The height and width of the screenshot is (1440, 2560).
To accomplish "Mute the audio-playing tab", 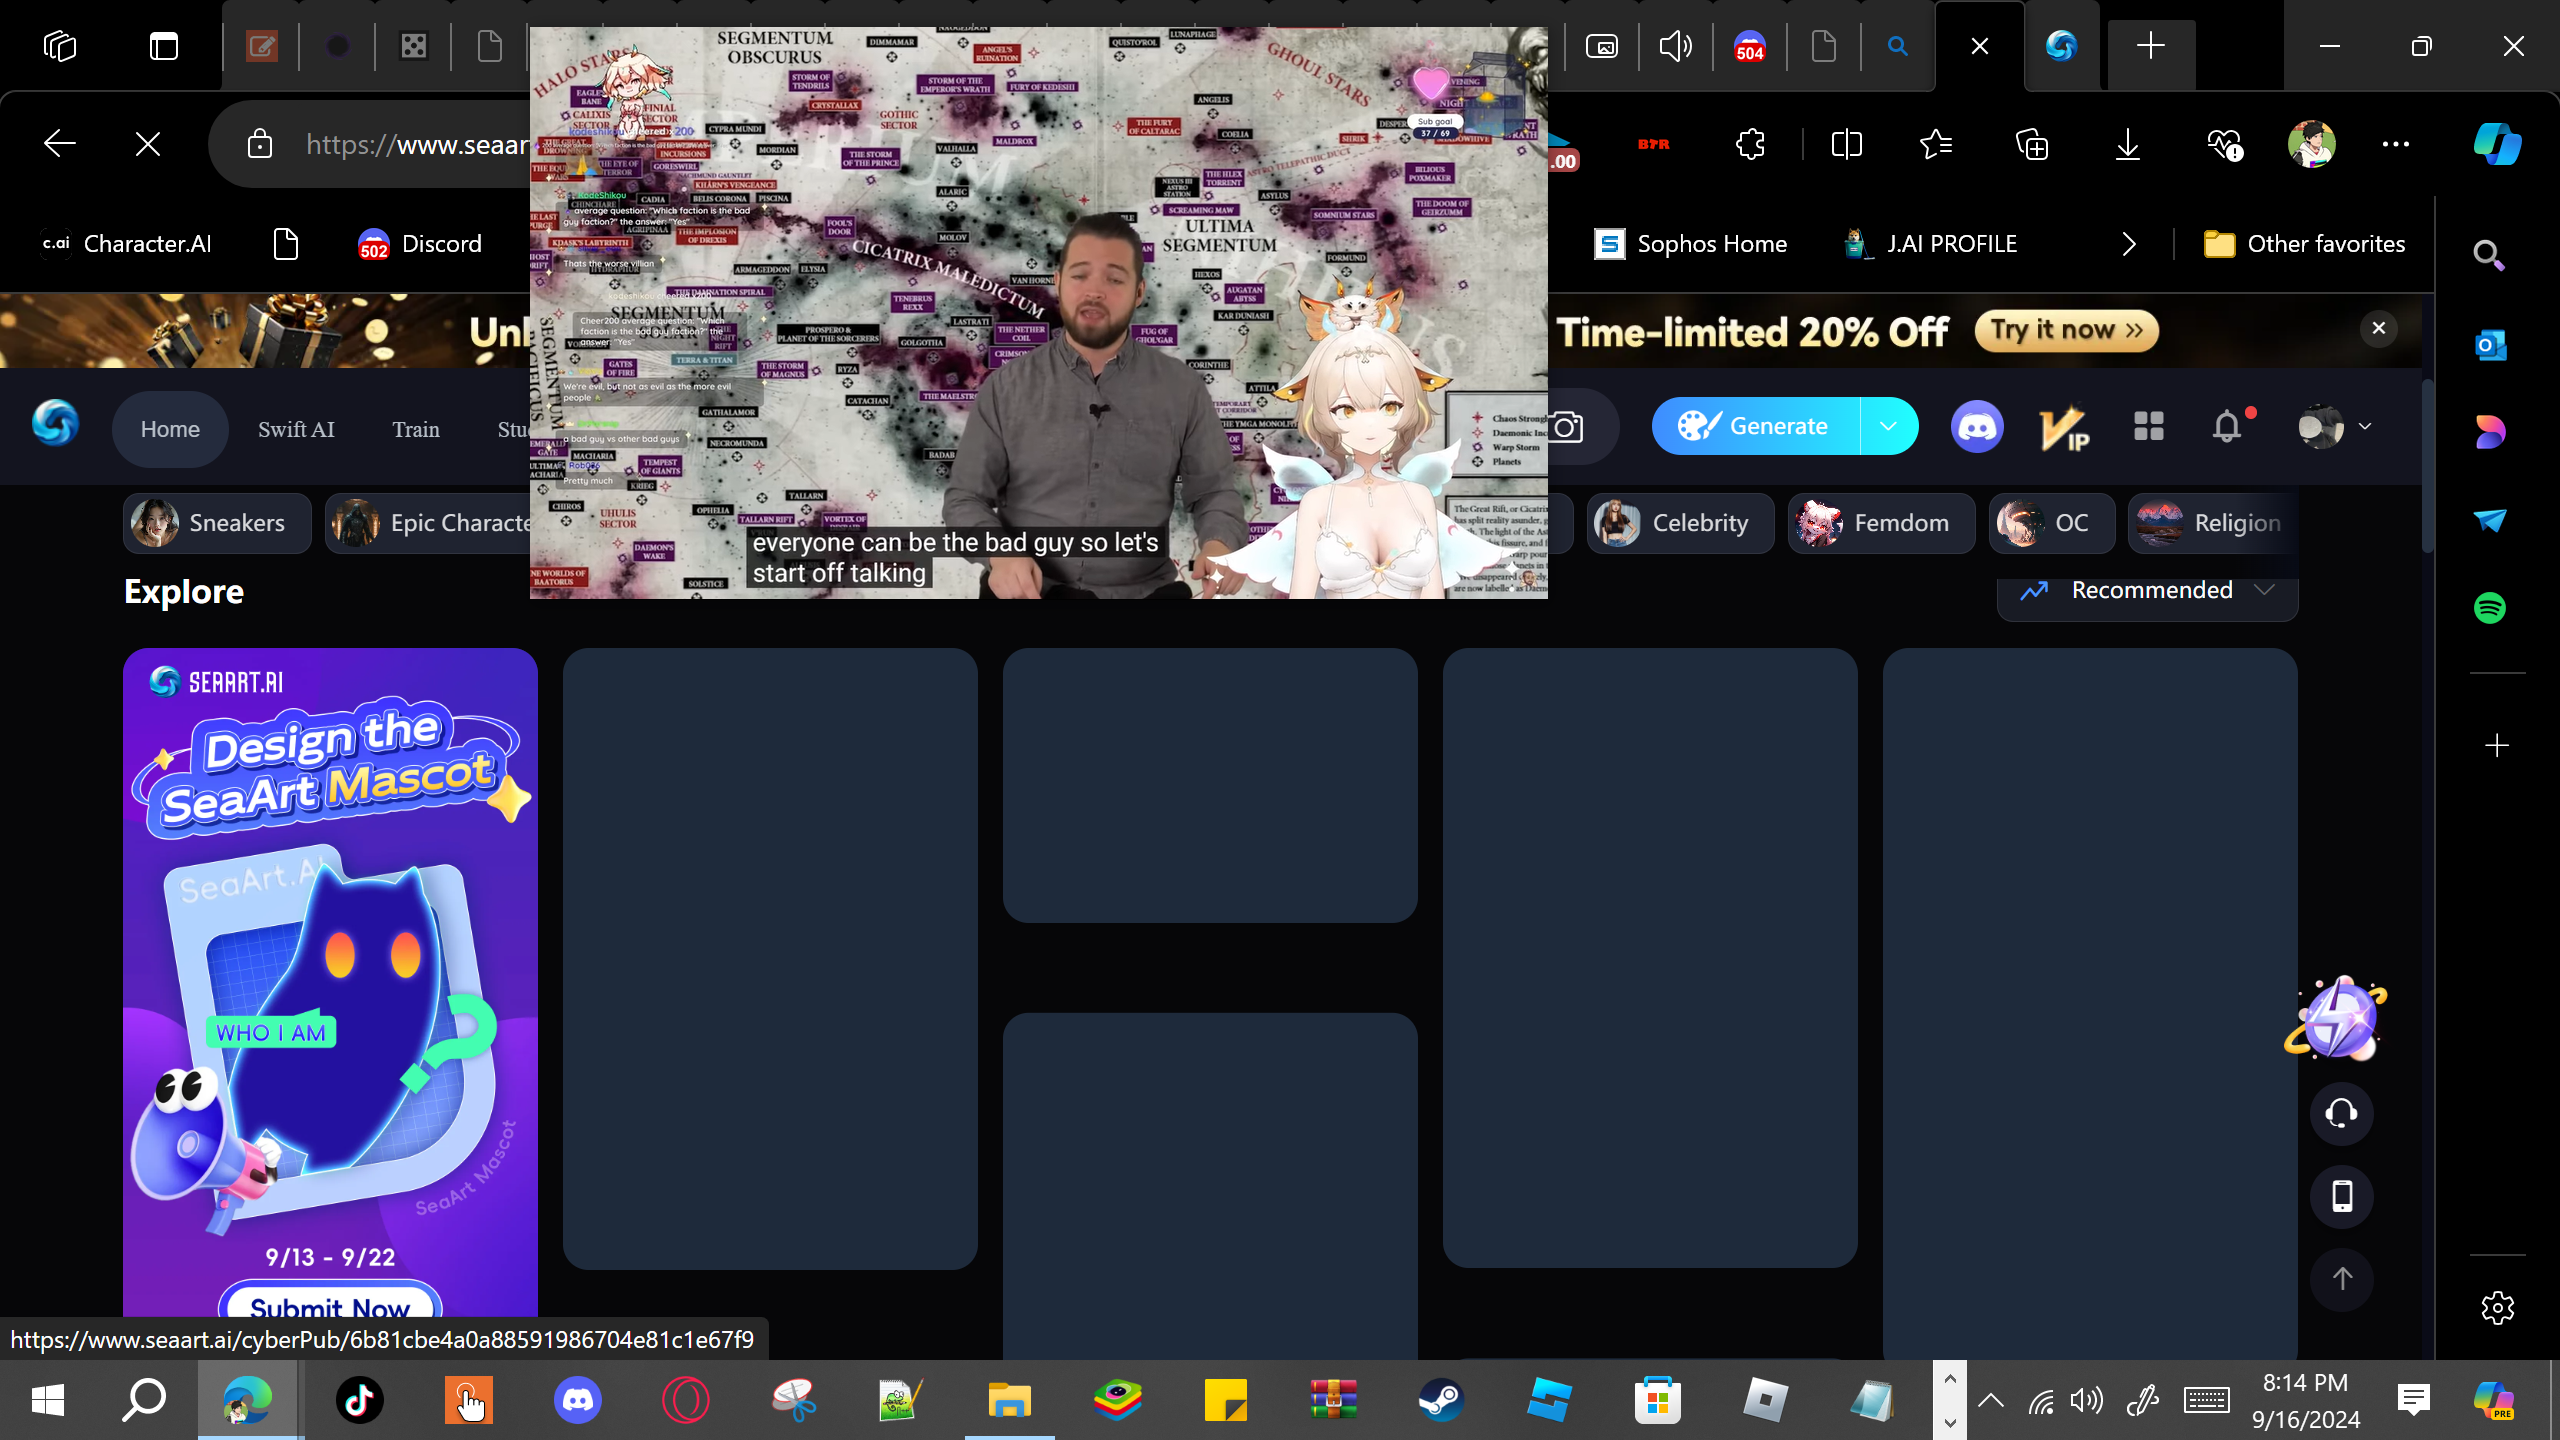I will tap(1675, 46).
